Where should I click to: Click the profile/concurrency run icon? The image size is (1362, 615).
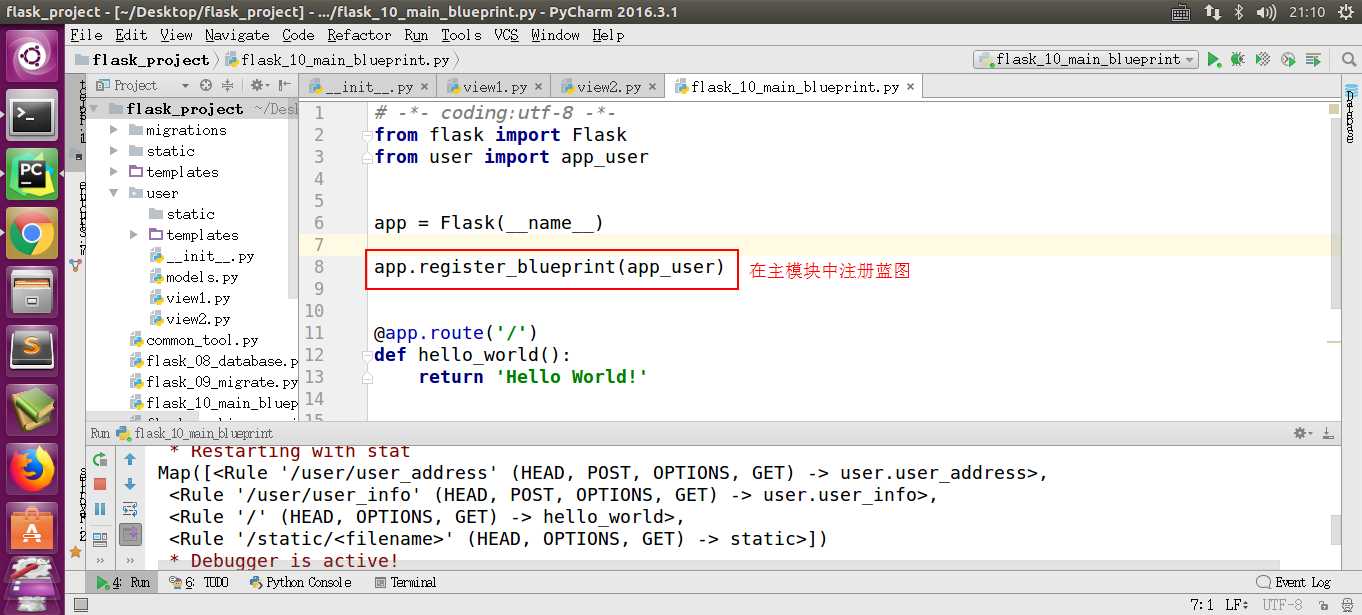tap(1288, 60)
